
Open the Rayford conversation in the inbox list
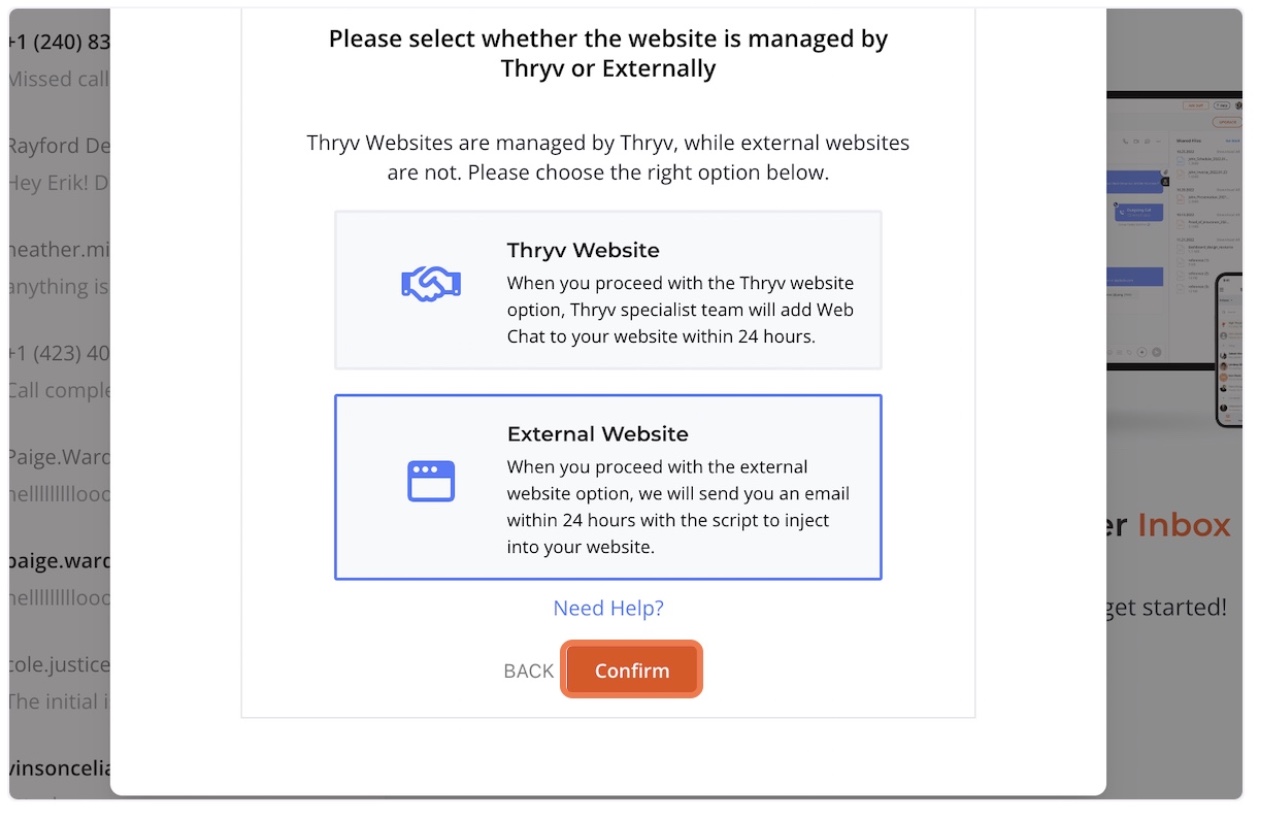point(60,164)
